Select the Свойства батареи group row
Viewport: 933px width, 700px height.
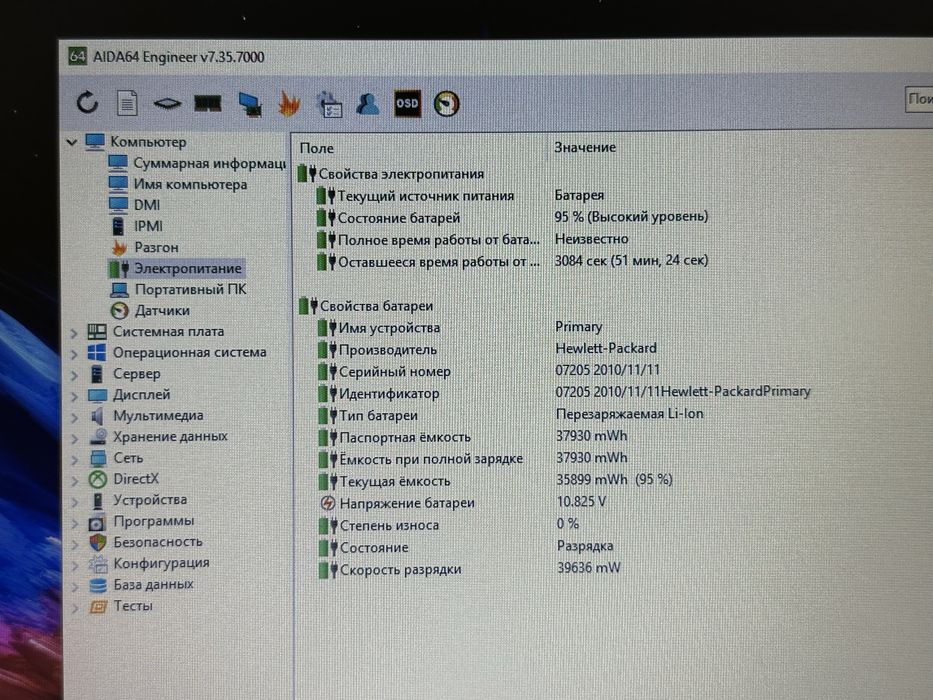pos(367,306)
